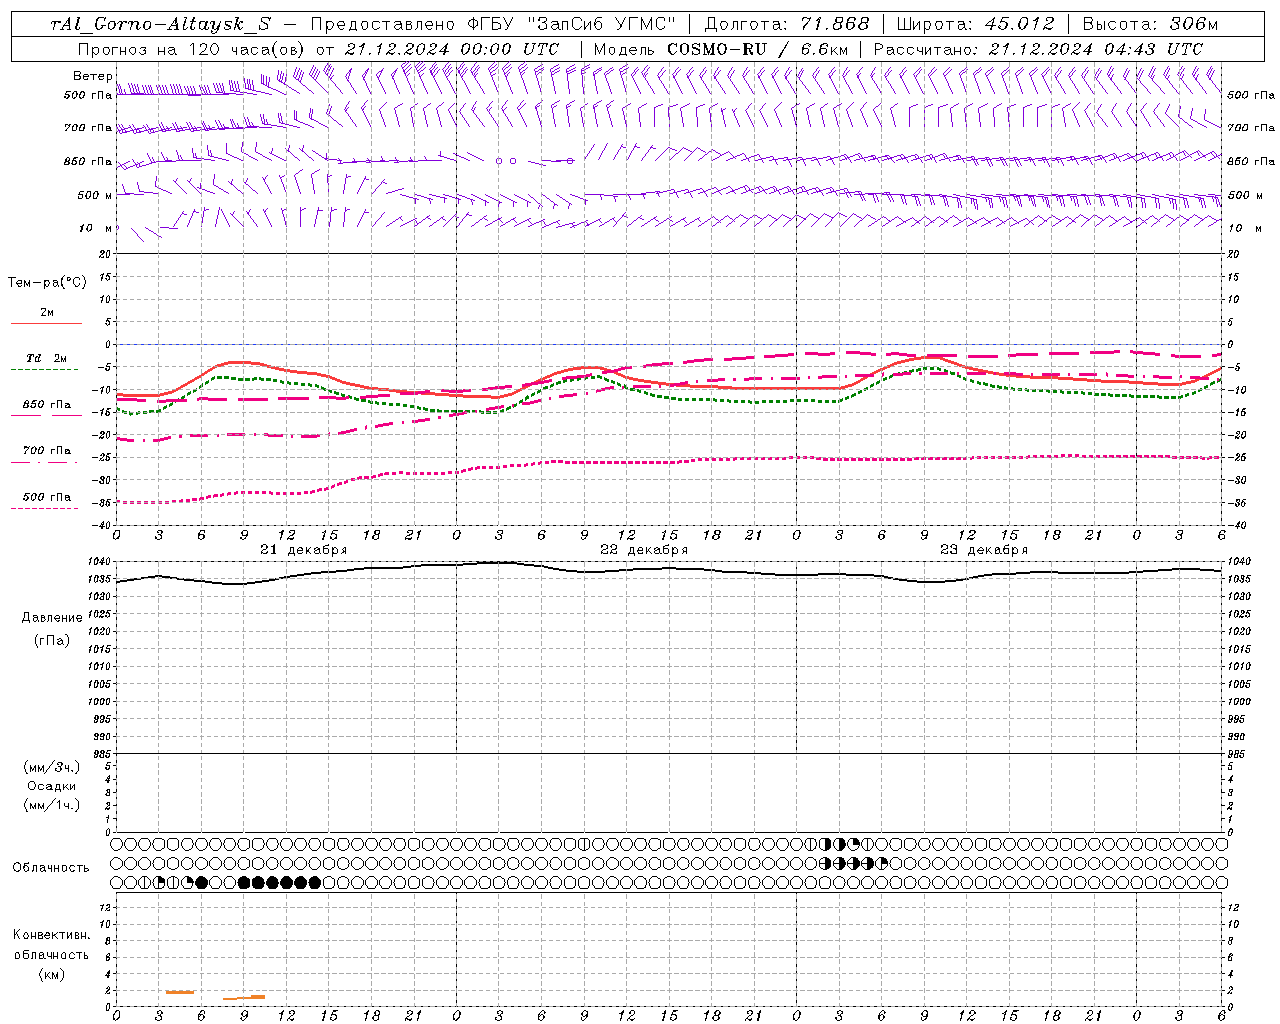The width and height of the screenshot is (1280, 1024).
Task: Click the Облачность row label
Action: pyautogui.click(x=51, y=868)
